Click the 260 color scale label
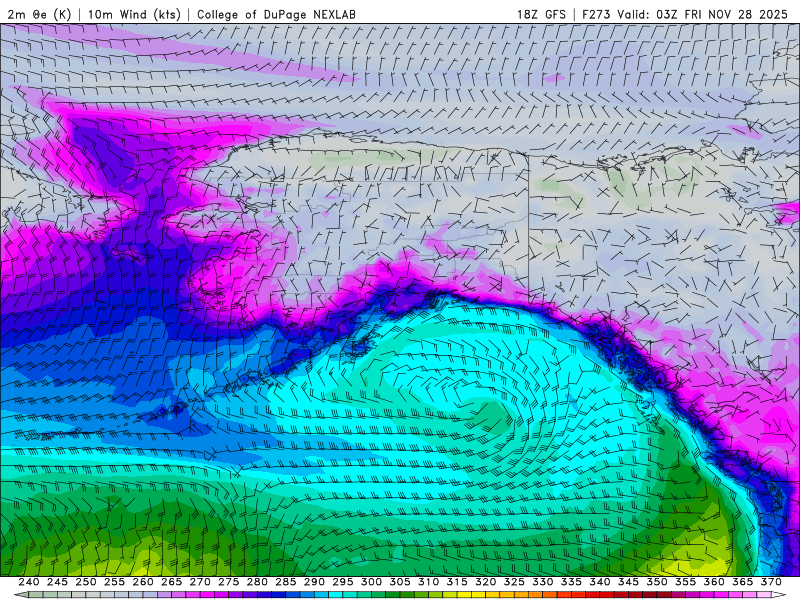 [x=143, y=582]
